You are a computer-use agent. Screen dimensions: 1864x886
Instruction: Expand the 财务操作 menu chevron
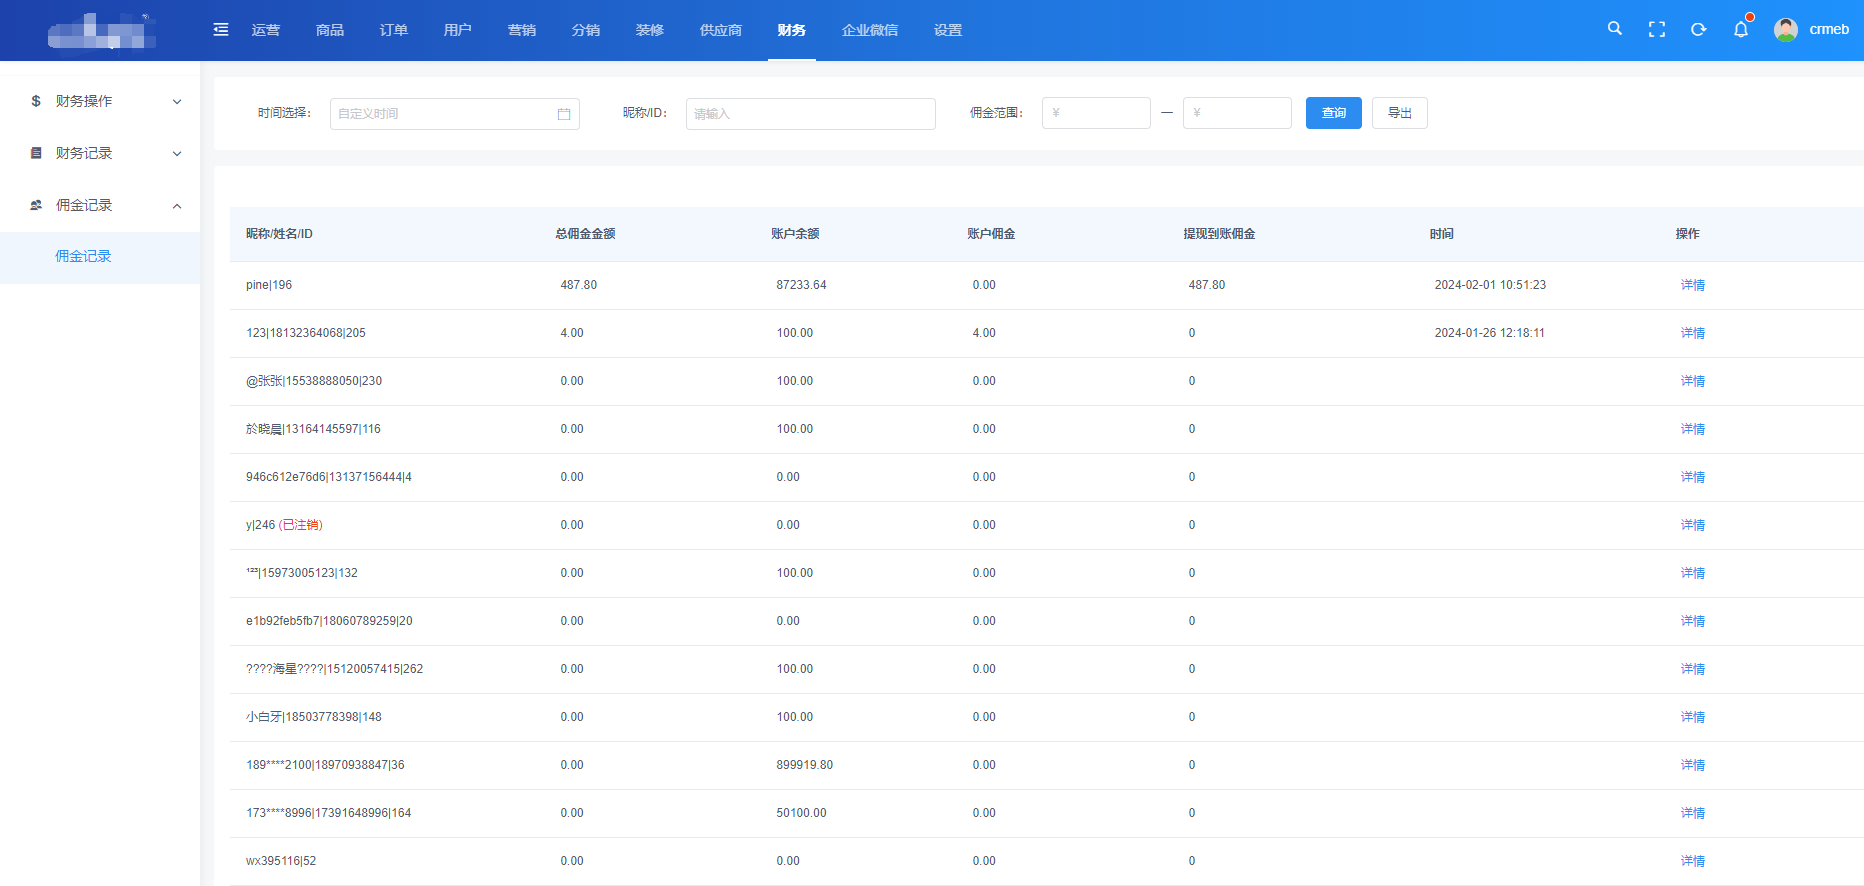click(177, 102)
